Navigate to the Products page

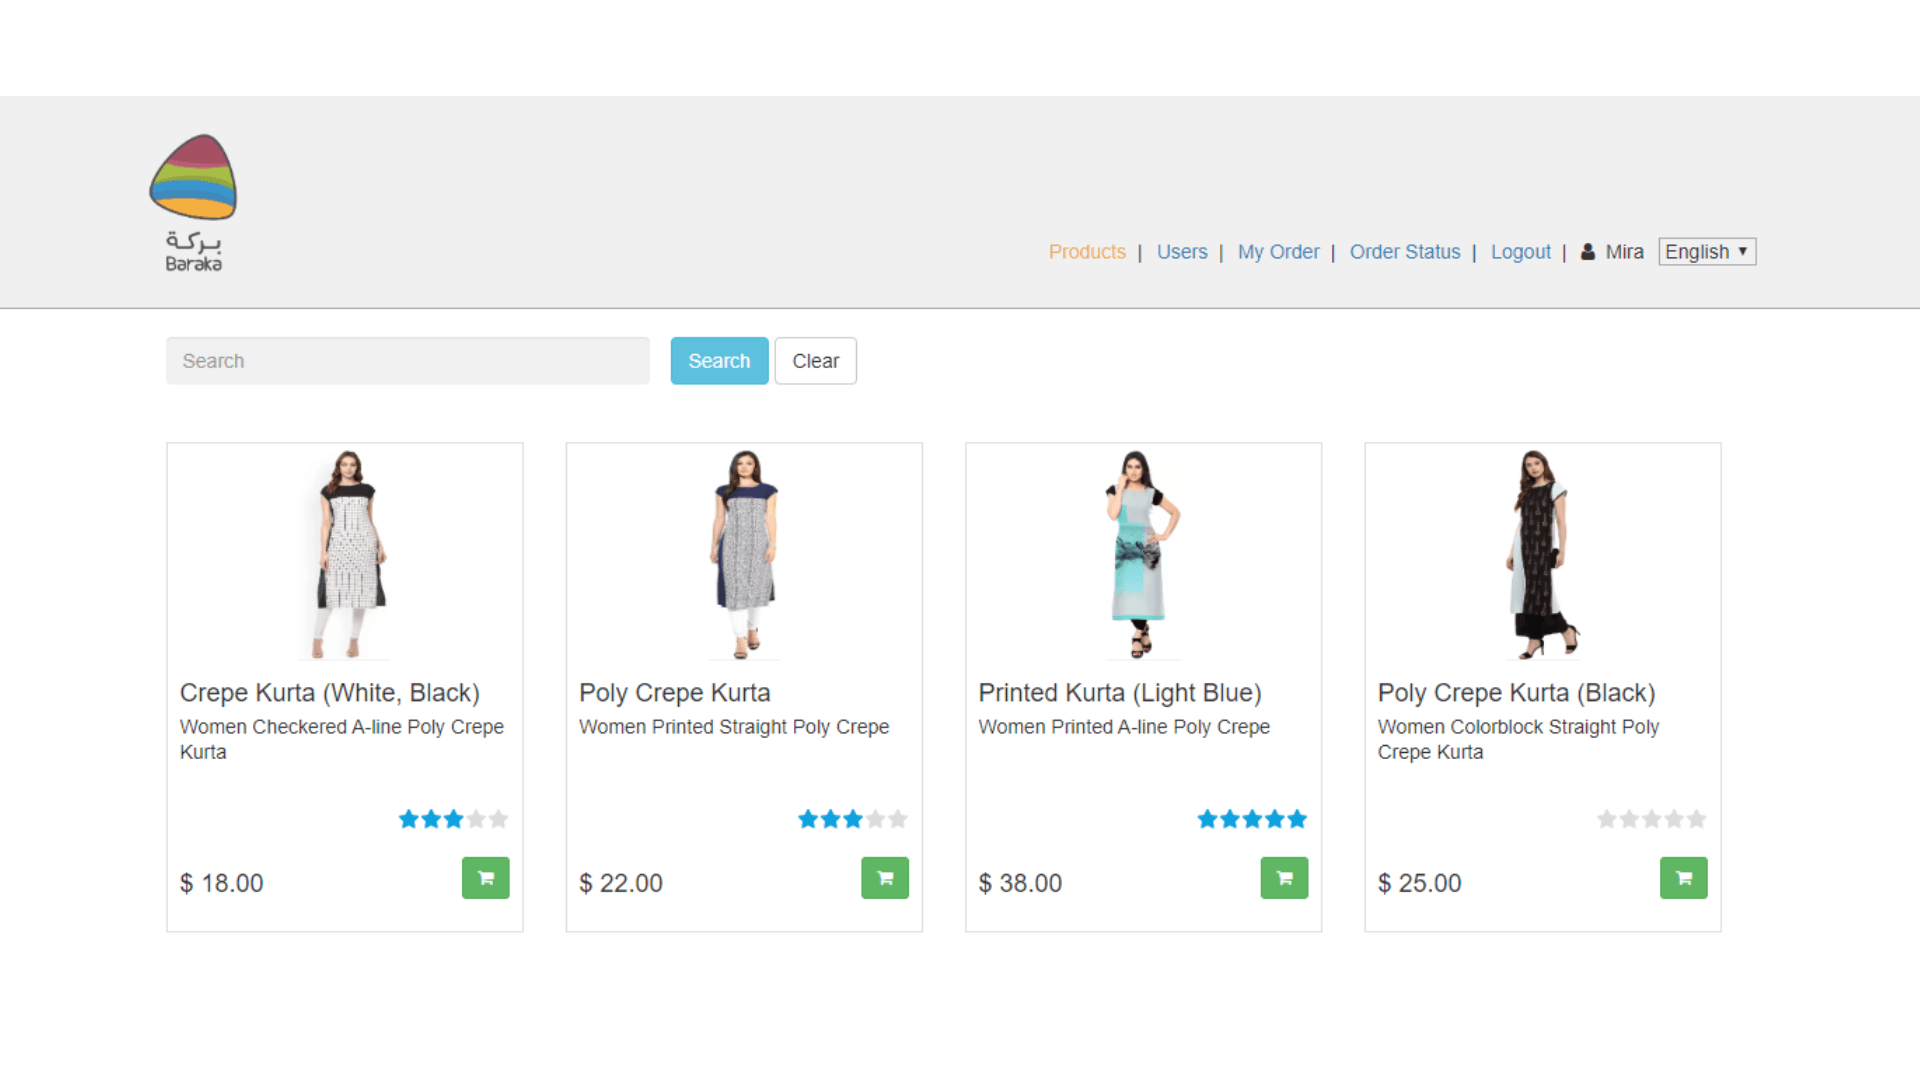(1087, 252)
